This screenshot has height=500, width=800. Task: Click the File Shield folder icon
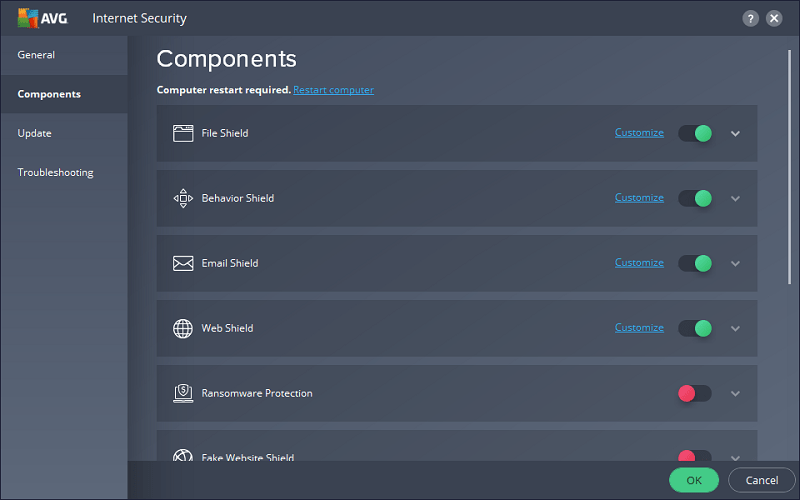(182, 133)
